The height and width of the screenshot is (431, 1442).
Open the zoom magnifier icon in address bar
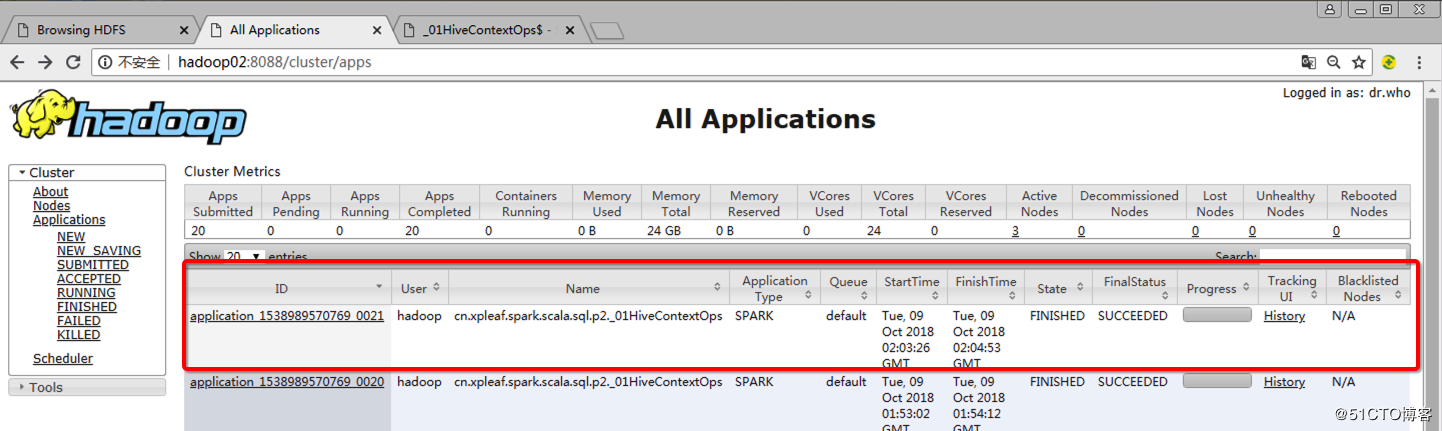(1333, 62)
